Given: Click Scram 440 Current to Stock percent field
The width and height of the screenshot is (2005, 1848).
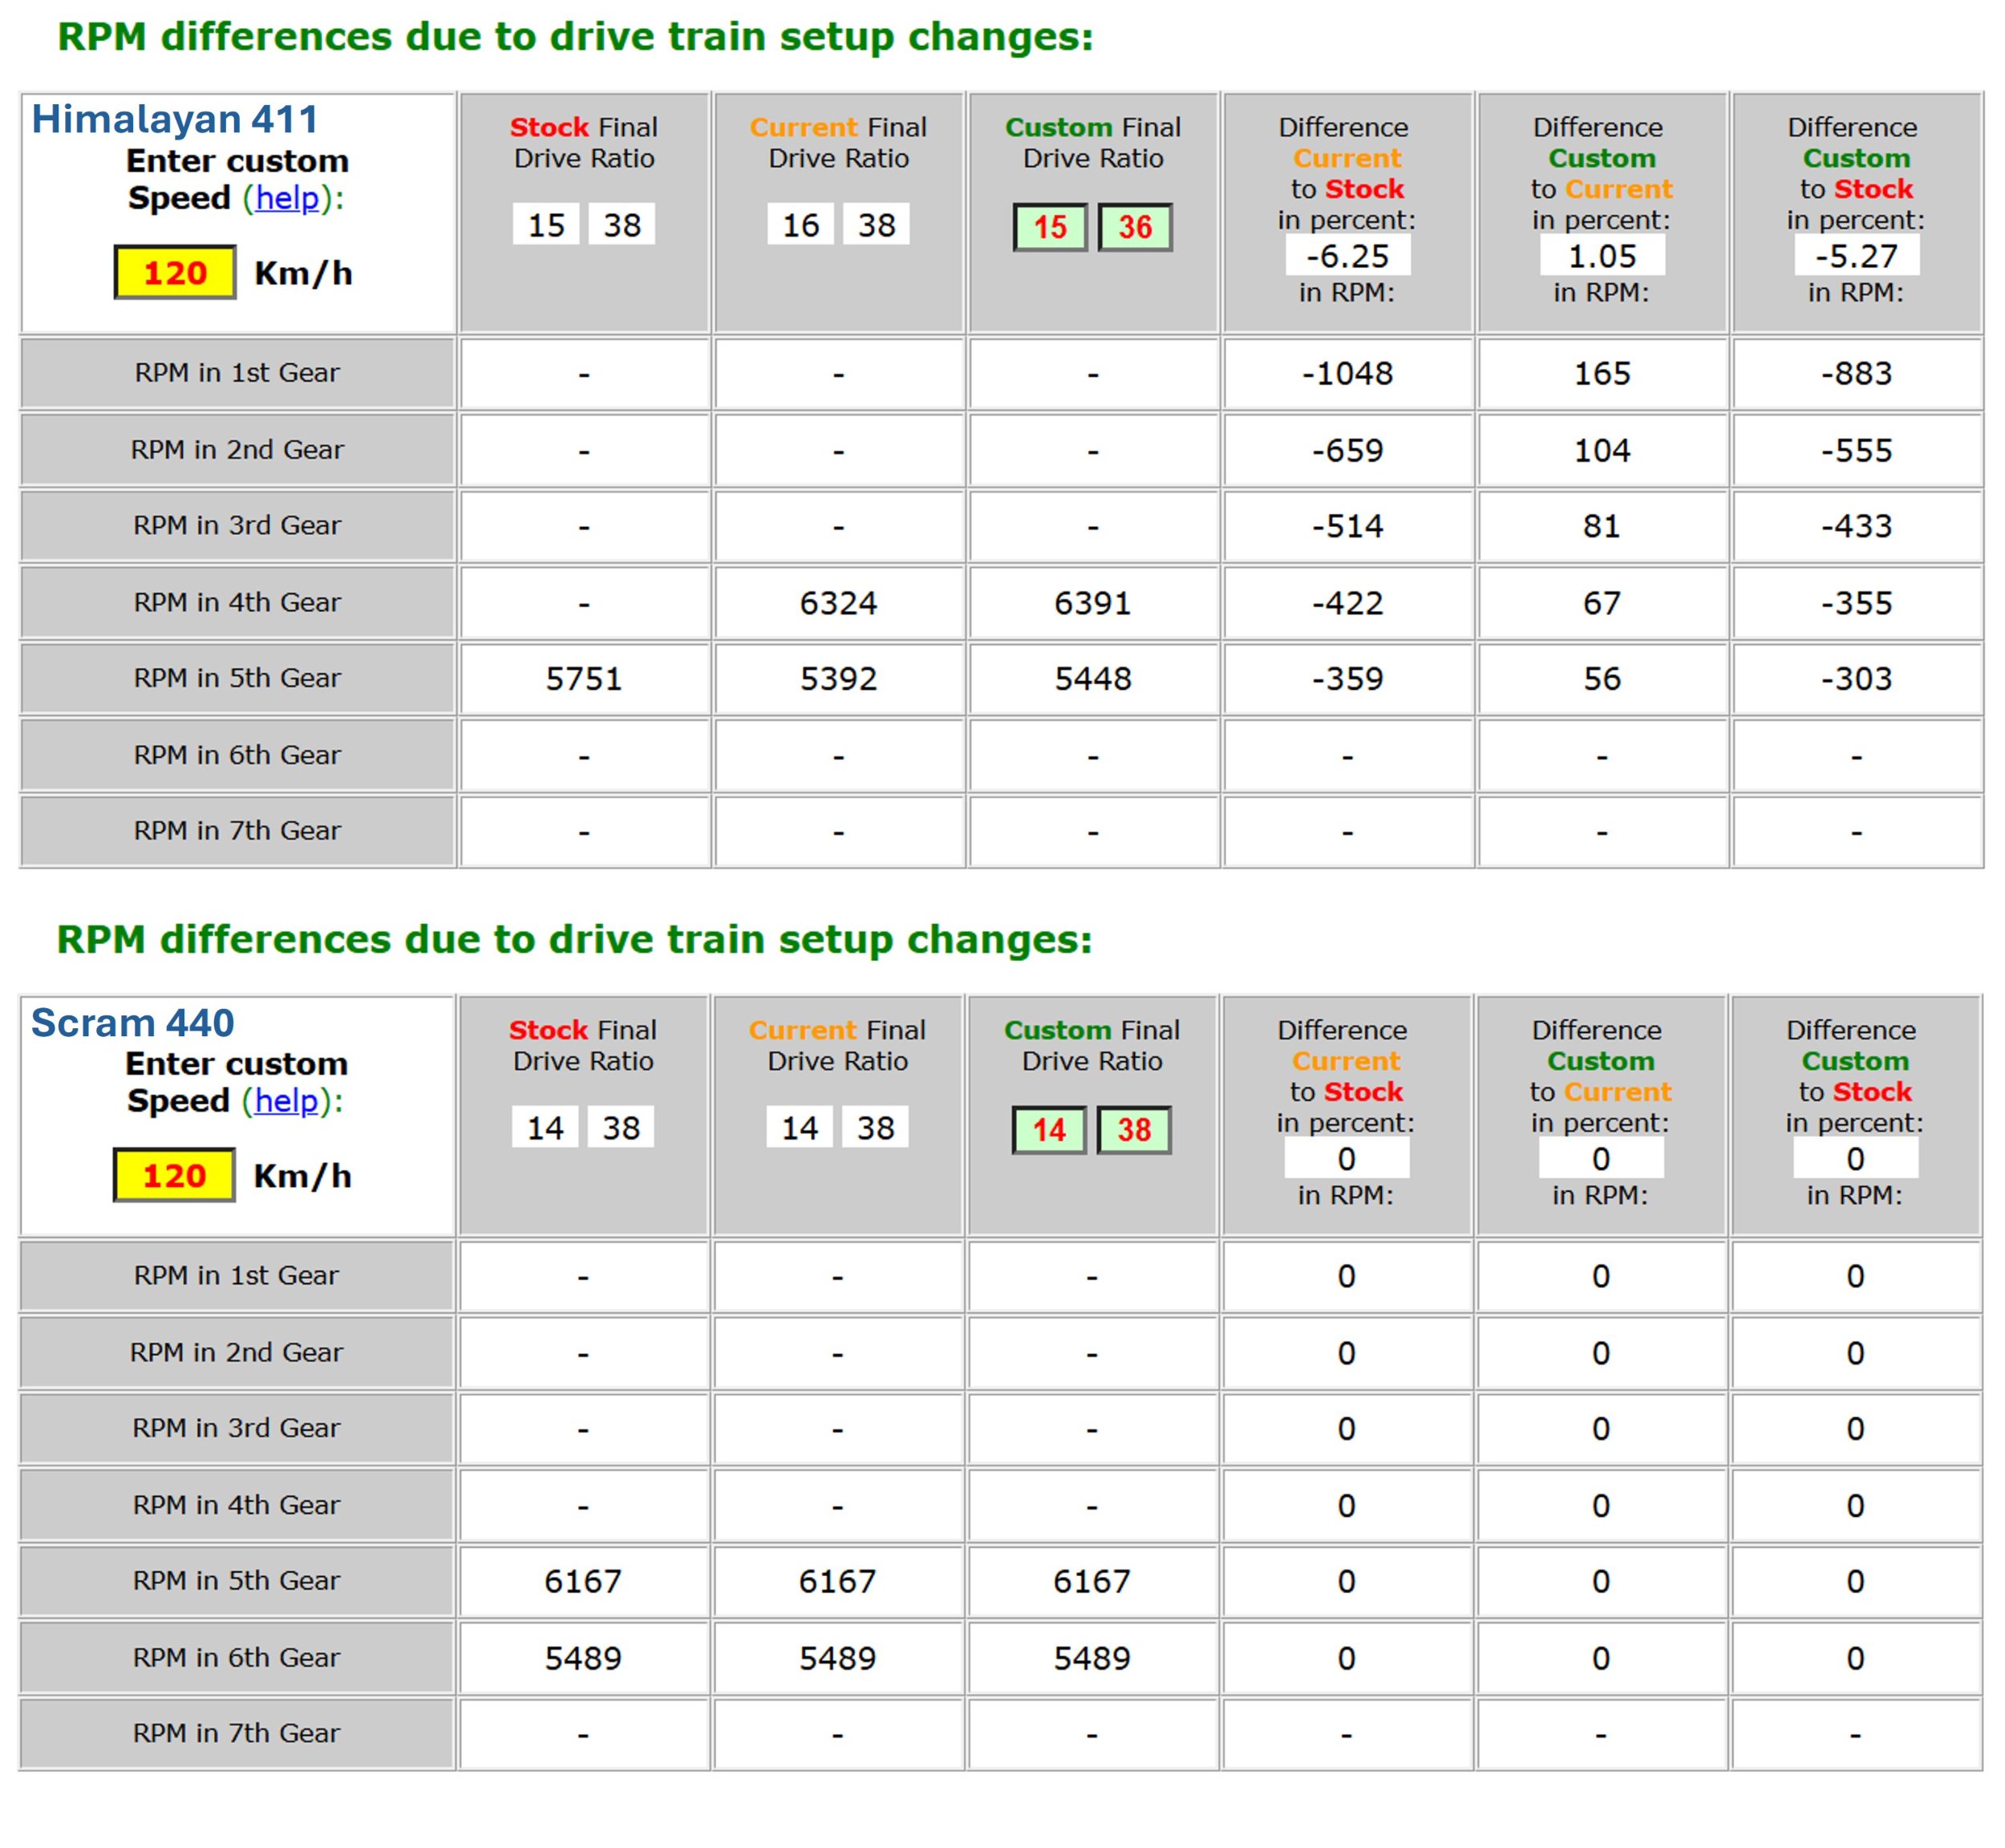Looking at the screenshot, I should [1347, 1159].
